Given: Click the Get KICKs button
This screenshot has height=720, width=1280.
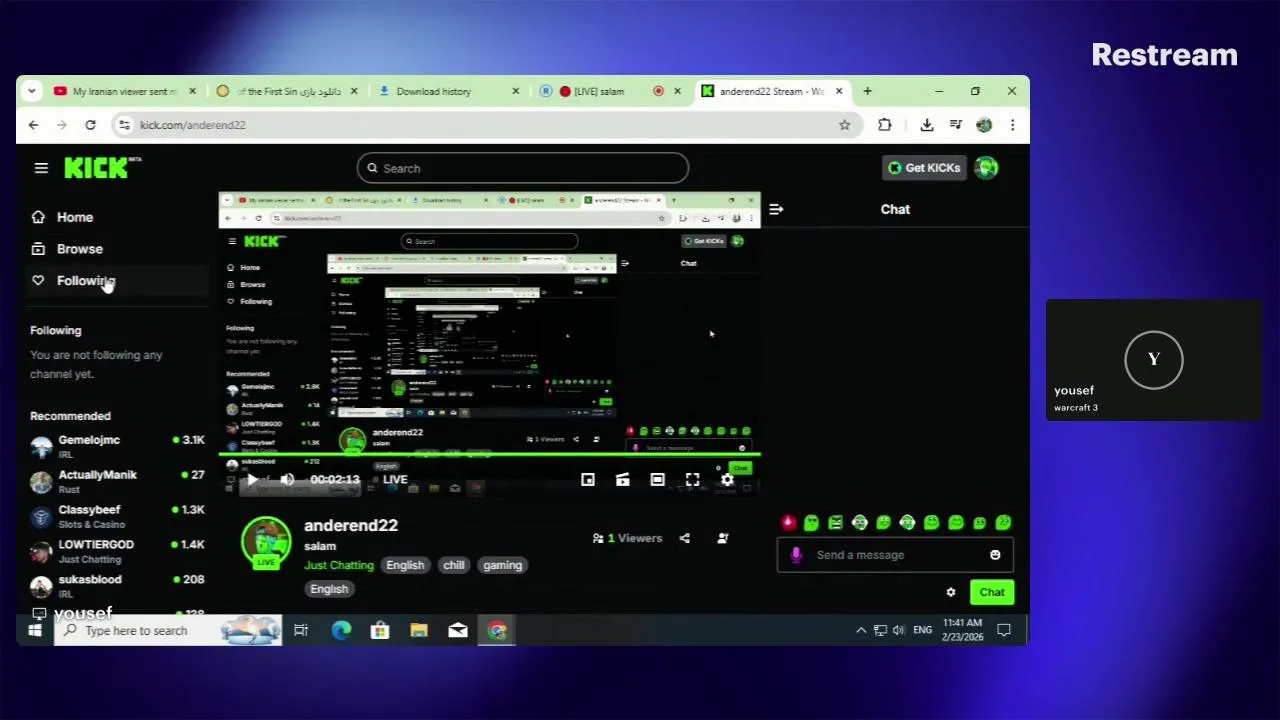Looking at the screenshot, I should point(925,168).
